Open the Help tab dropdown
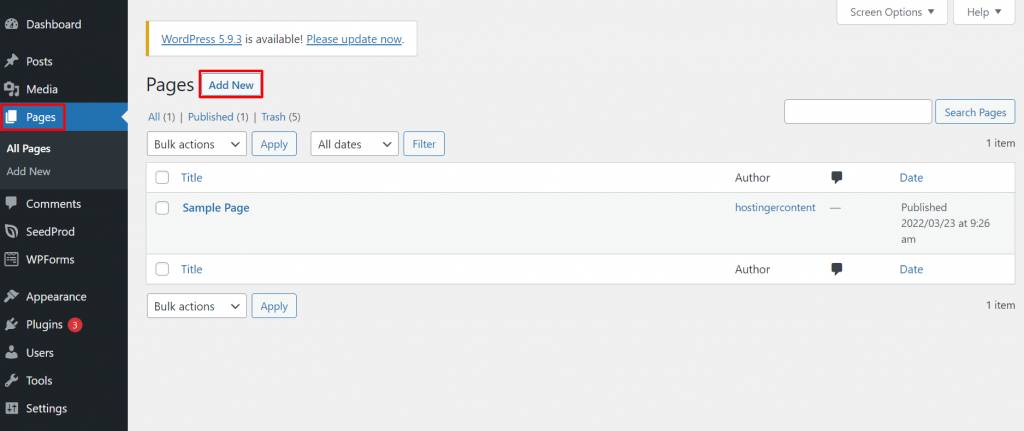Screen dimensions: 1024x431 coord(984,12)
